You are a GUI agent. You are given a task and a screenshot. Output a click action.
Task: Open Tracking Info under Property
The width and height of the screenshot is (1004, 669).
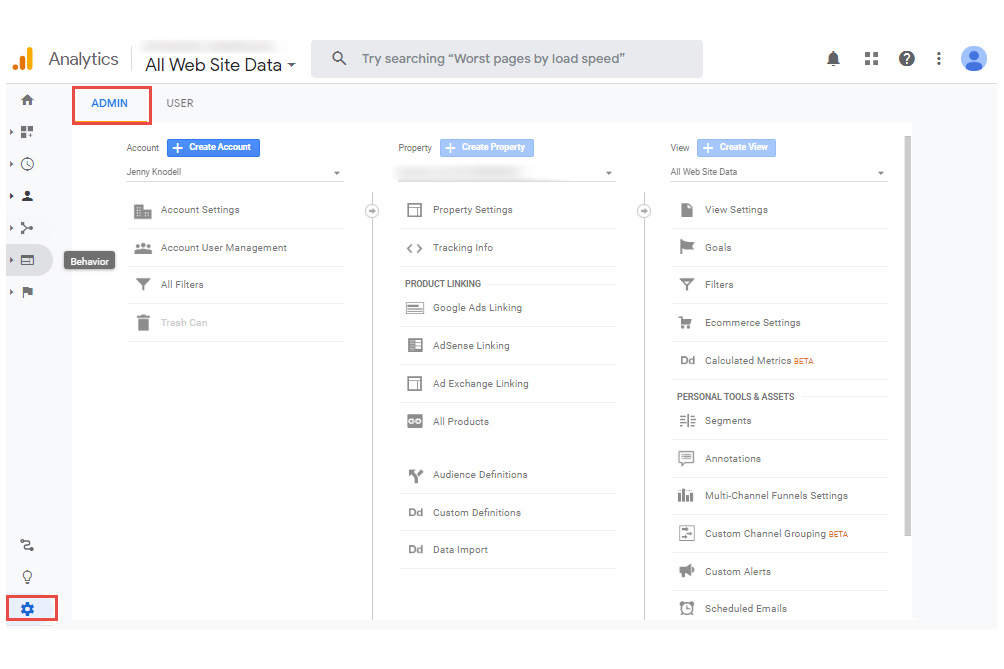pos(462,248)
